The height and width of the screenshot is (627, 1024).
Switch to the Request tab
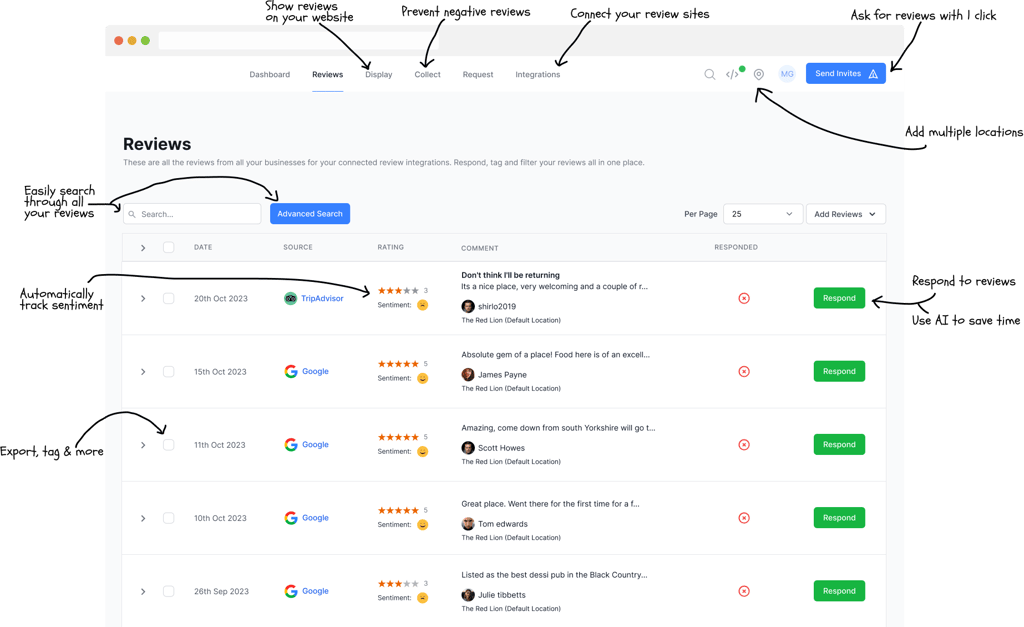click(478, 74)
